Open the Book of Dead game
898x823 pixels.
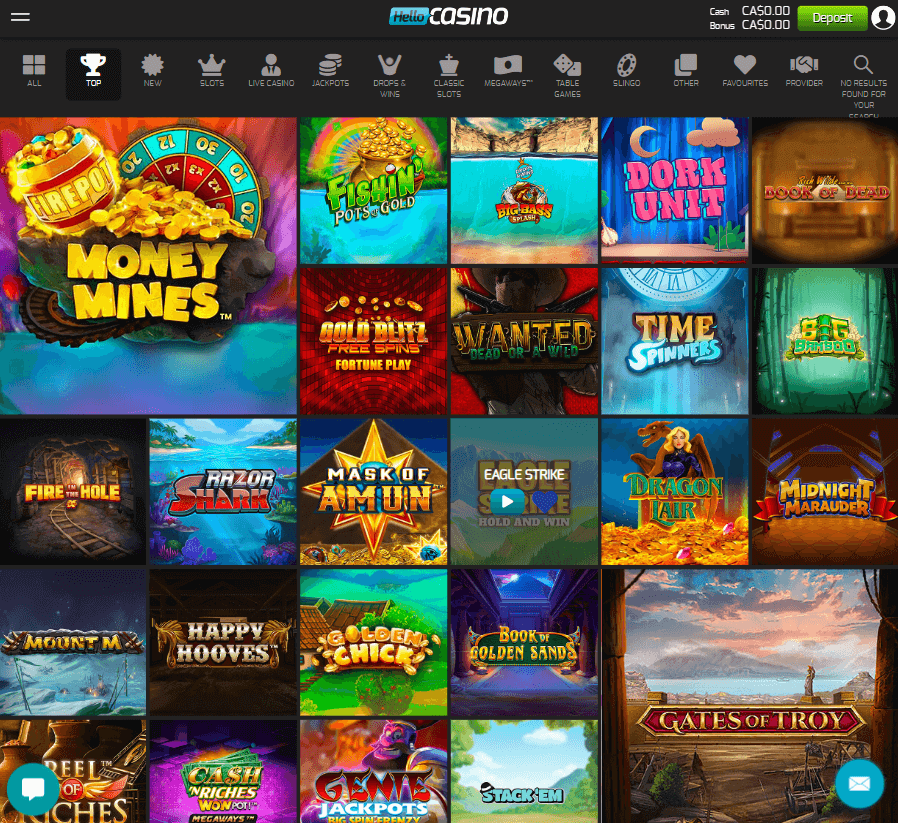tap(825, 191)
